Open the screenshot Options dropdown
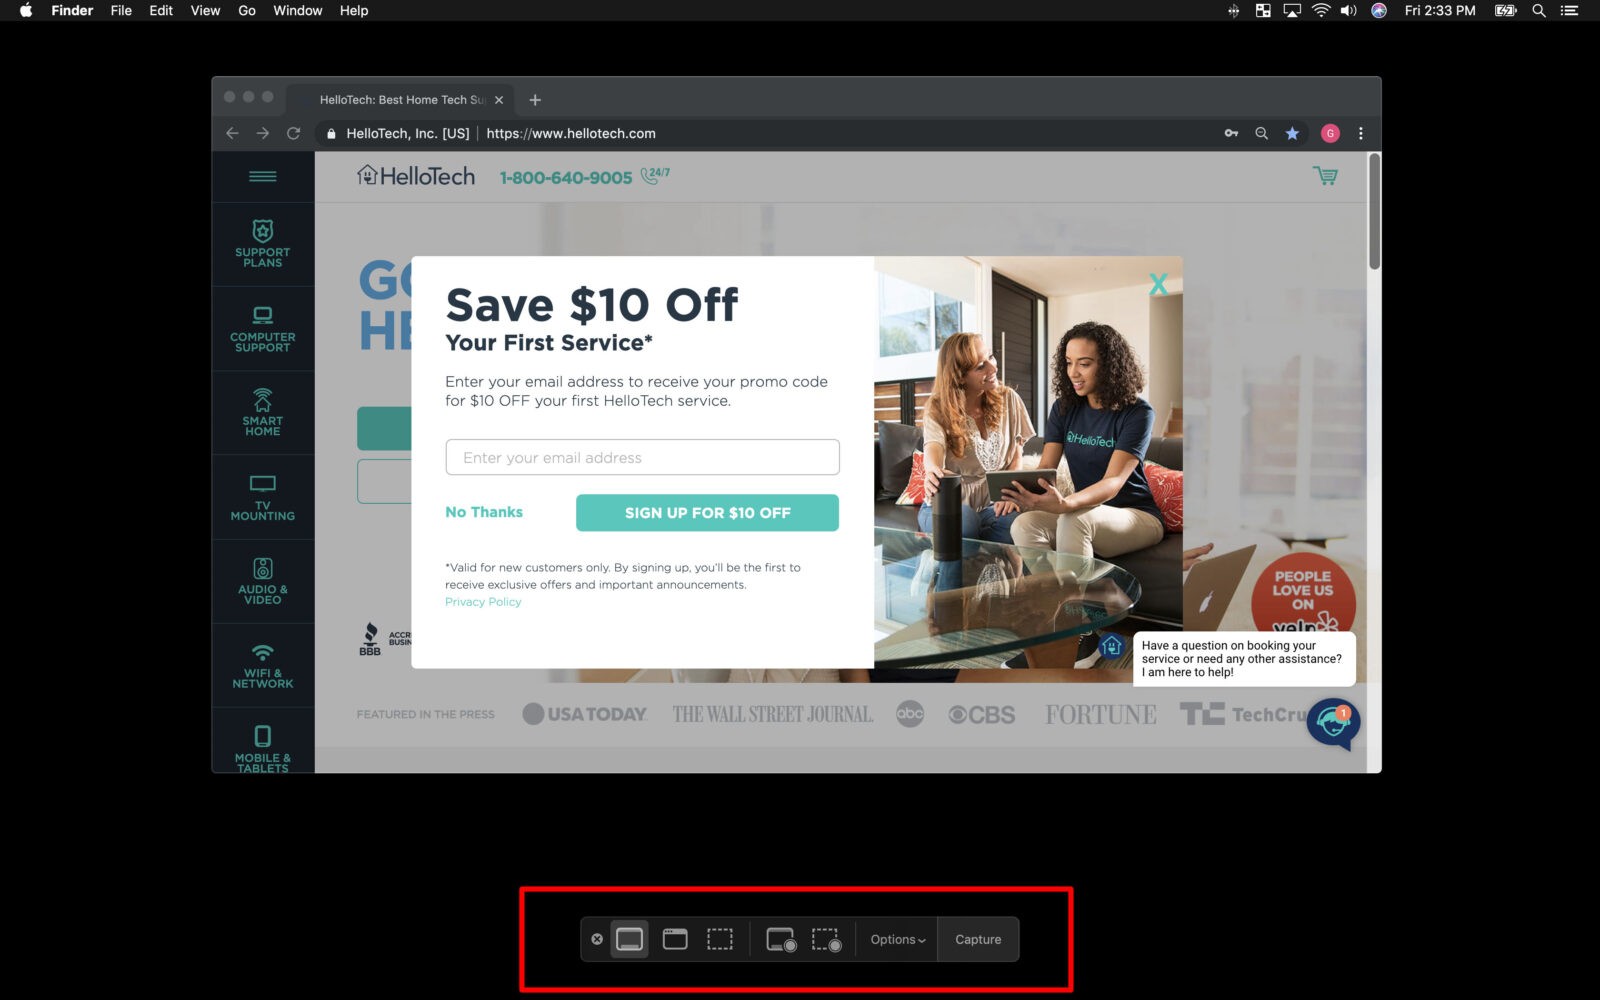The width and height of the screenshot is (1600, 1000). coord(897,939)
